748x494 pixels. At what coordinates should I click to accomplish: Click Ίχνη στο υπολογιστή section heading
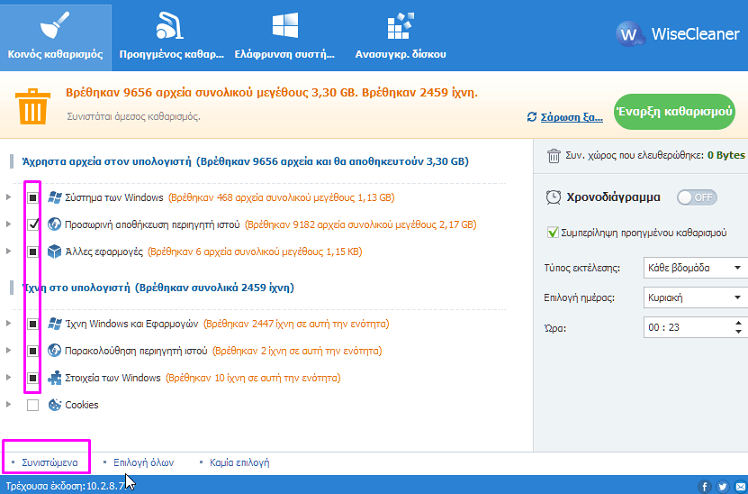click(x=158, y=288)
